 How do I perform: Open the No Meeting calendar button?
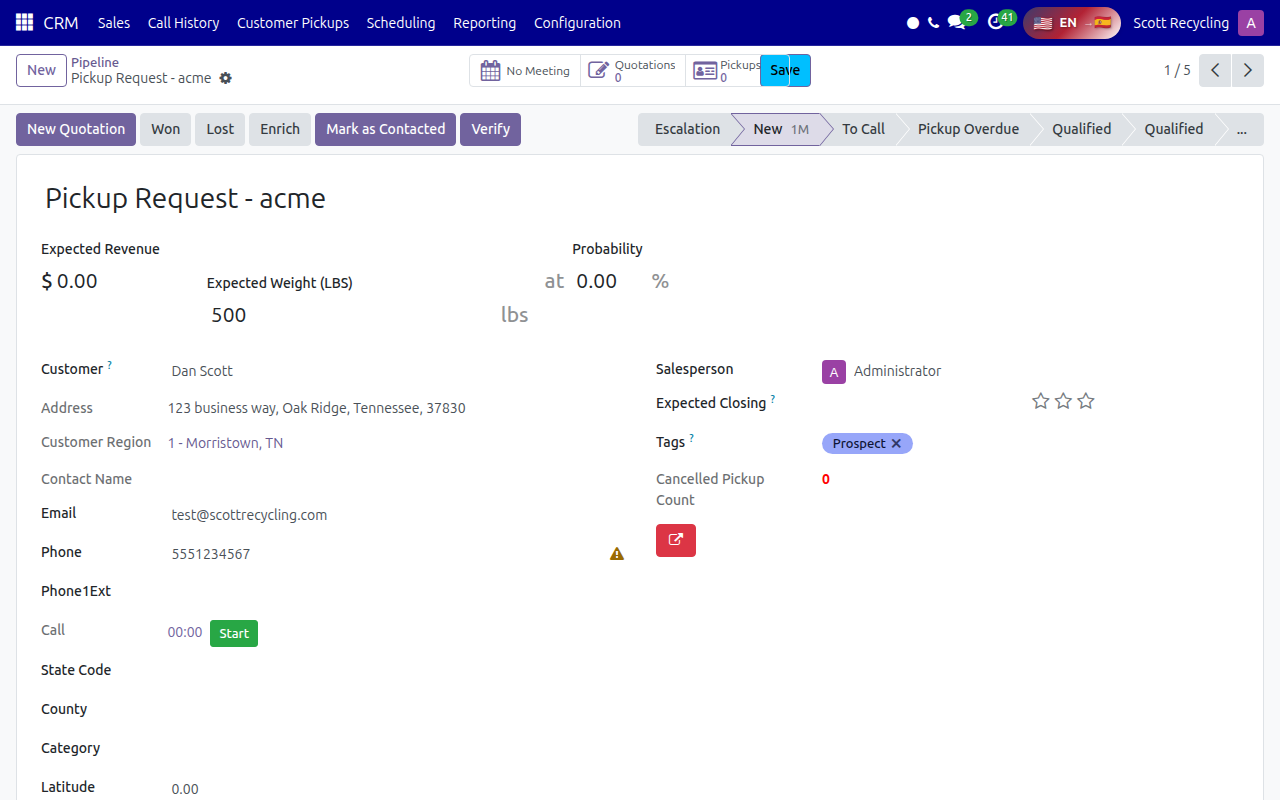pos(525,71)
